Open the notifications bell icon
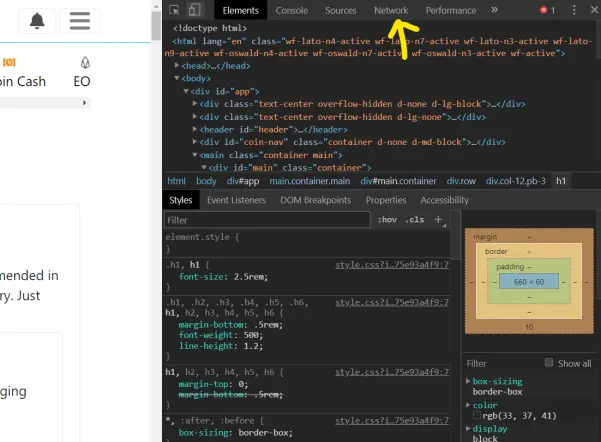This screenshot has height=442, width=601. [x=37, y=21]
